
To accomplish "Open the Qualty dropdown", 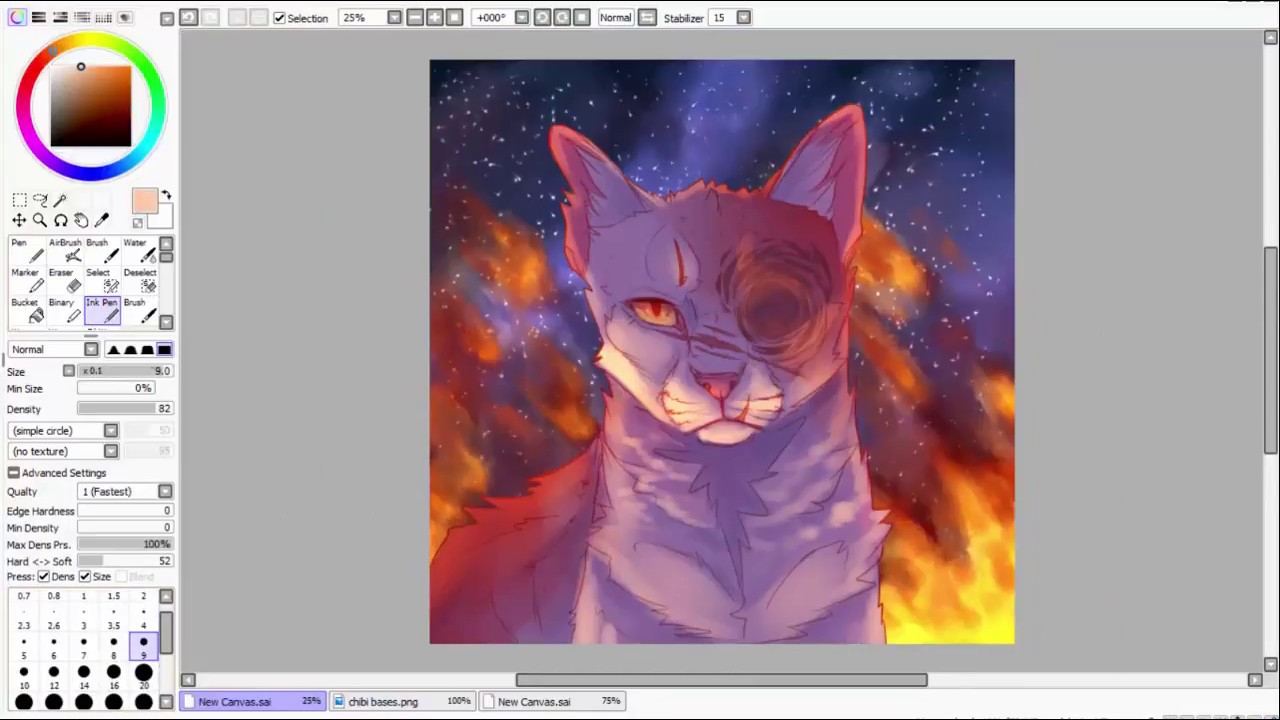I will (x=165, y=492).
